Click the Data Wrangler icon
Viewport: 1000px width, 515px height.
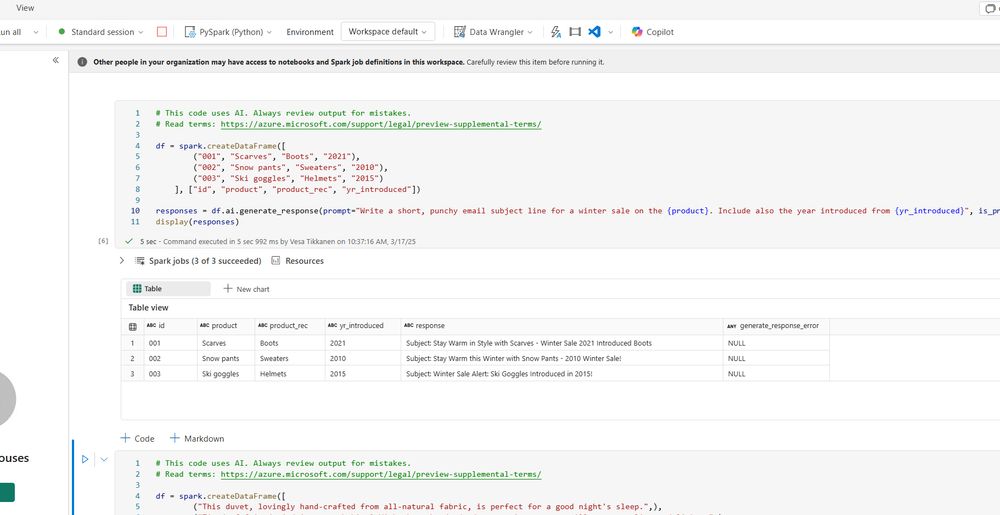[460, 32]
